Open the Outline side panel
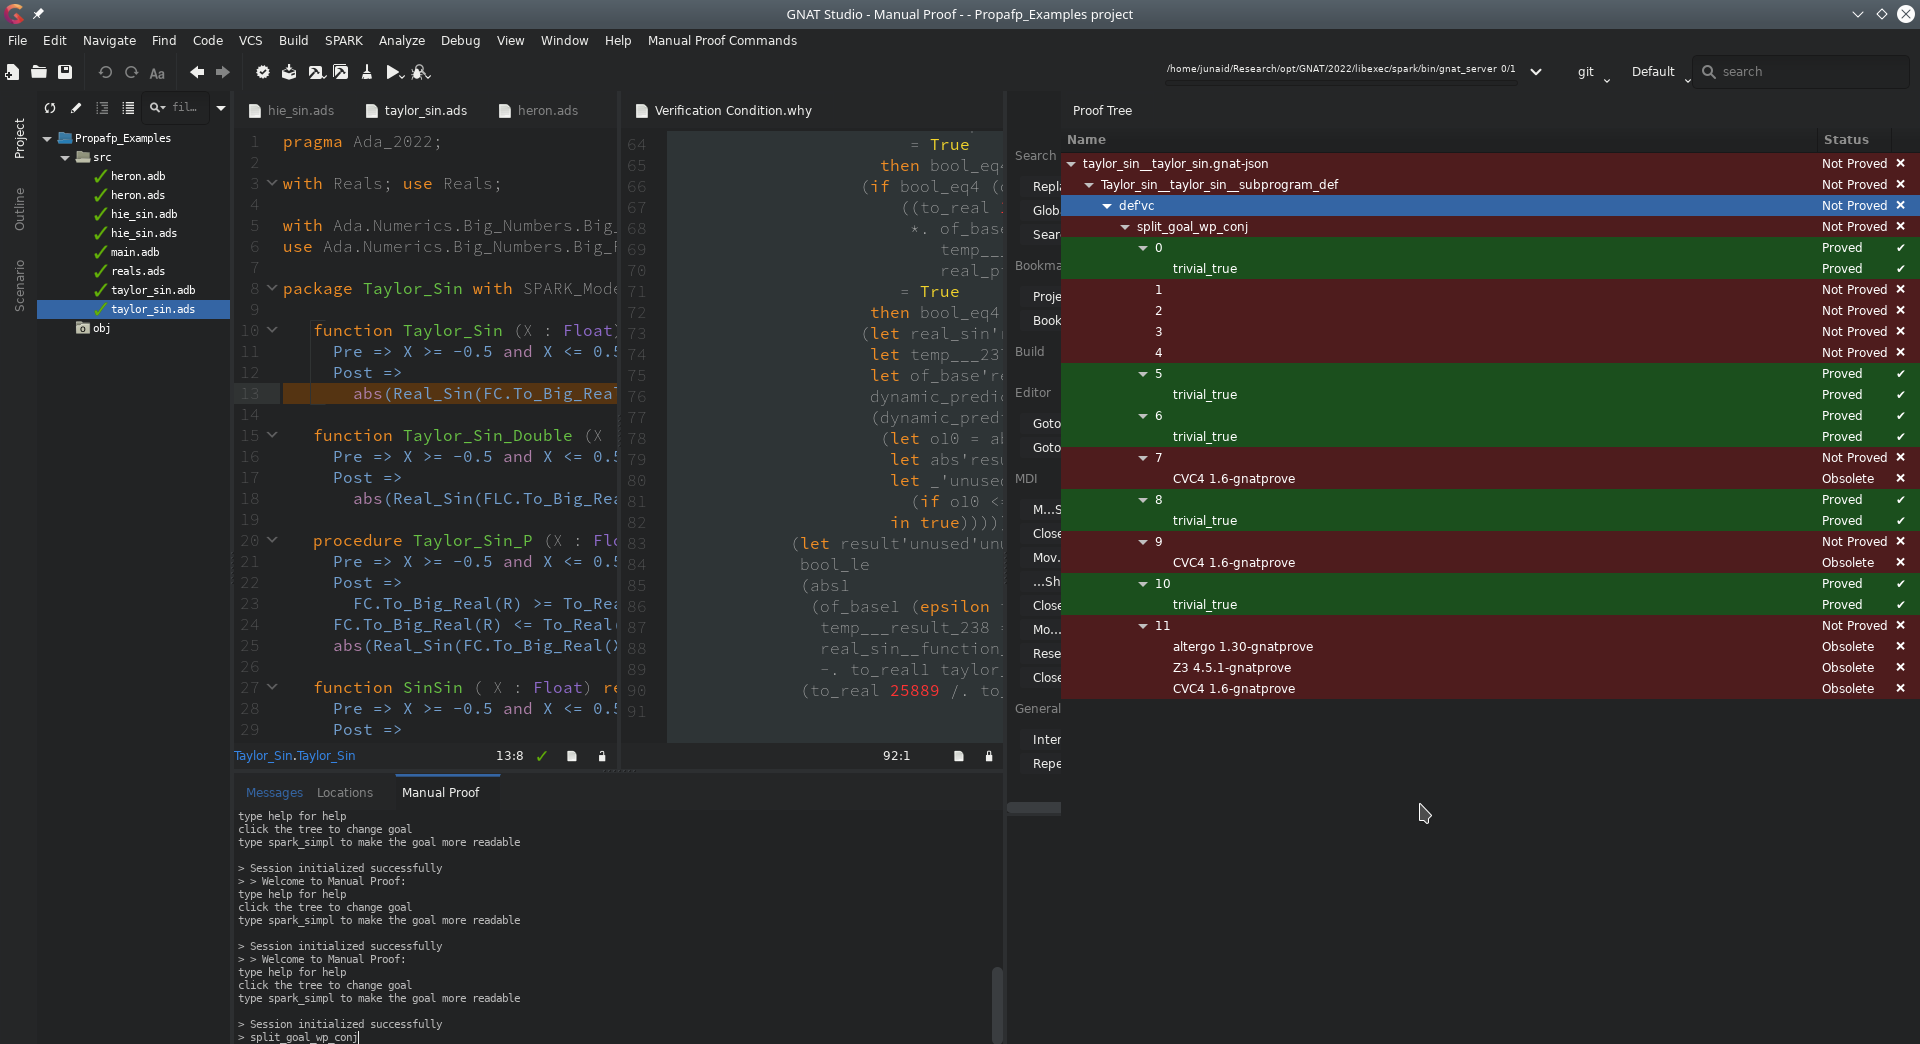This screenshot has width=1920, height=1044. 19,209
